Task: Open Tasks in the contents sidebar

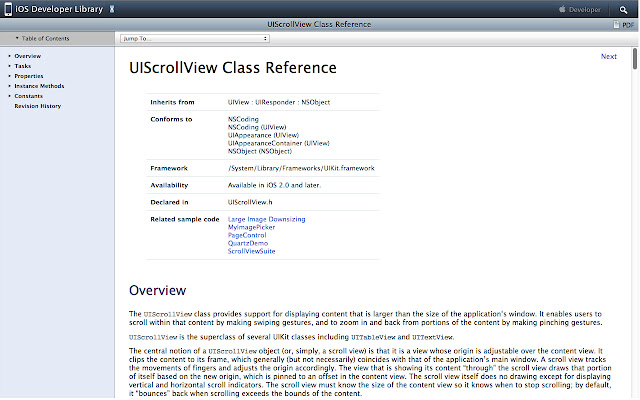Action: 23,66
